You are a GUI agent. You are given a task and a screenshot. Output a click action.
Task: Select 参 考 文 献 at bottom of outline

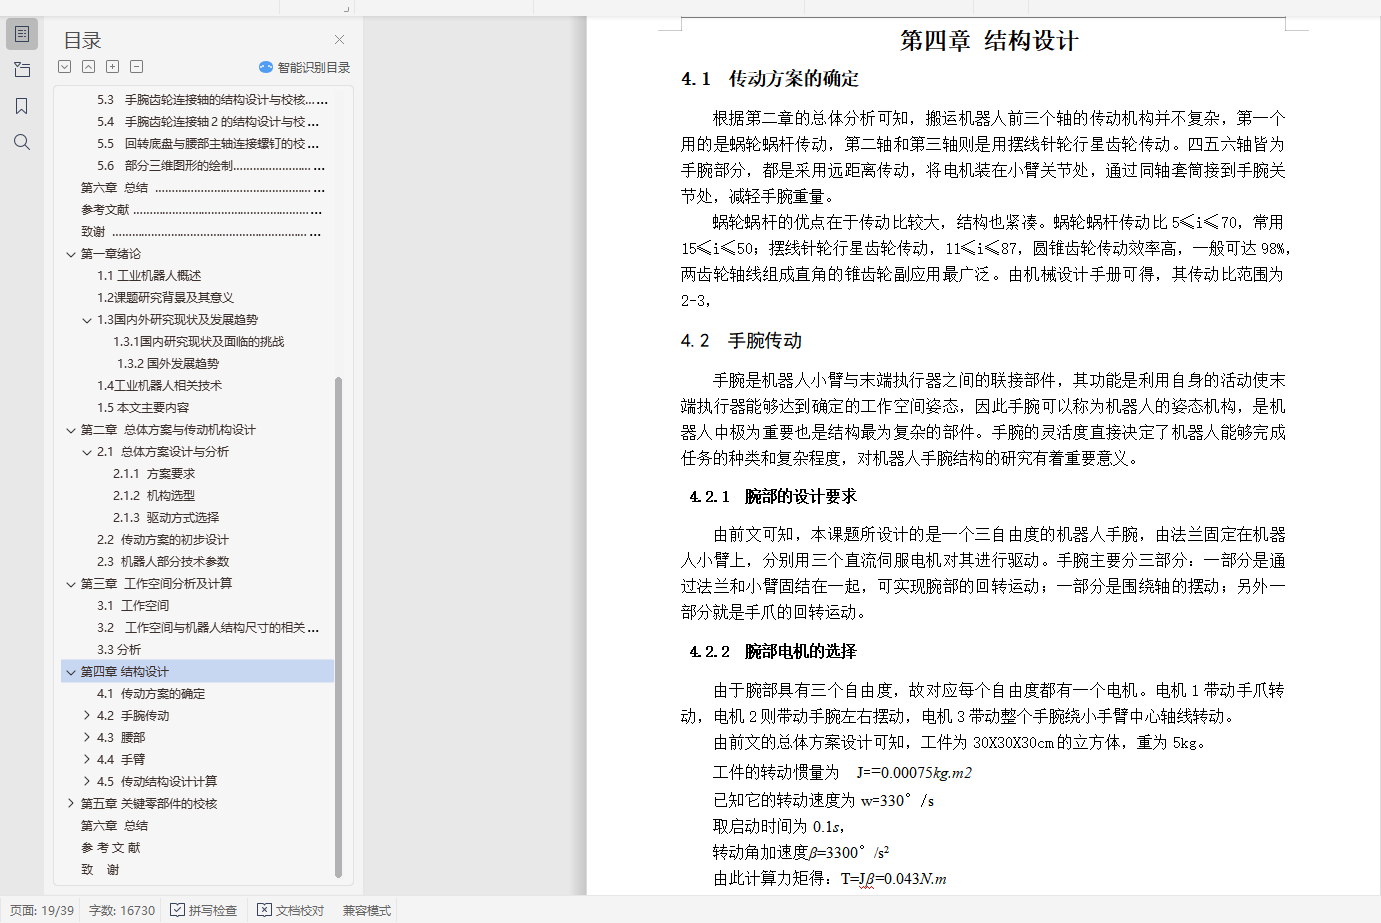(111, 848)
